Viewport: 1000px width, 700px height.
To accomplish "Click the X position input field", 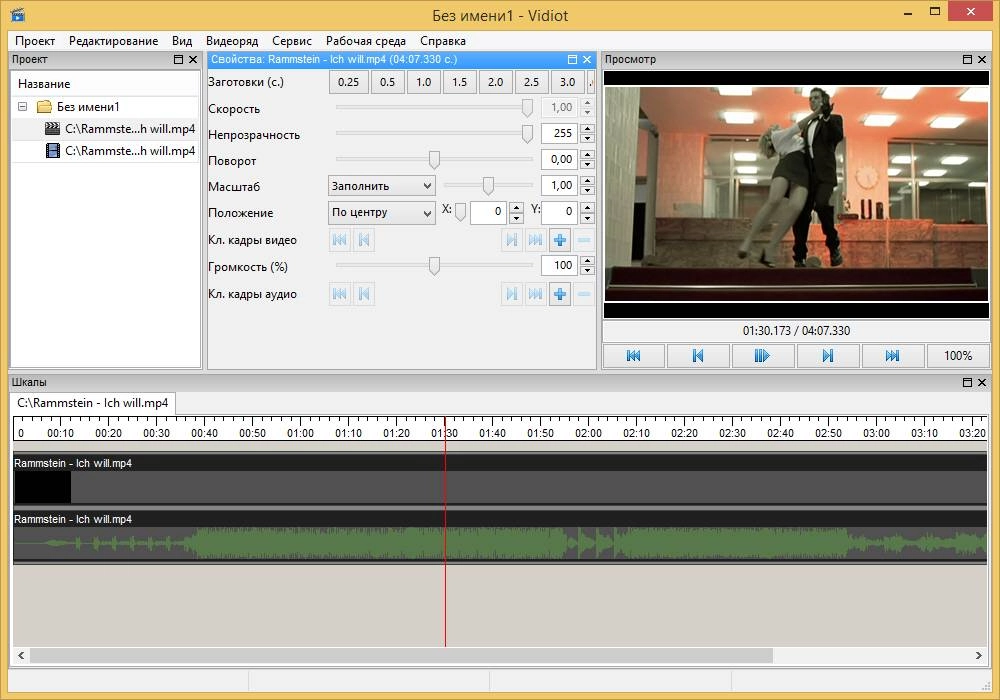I will (x=490, y=212).
